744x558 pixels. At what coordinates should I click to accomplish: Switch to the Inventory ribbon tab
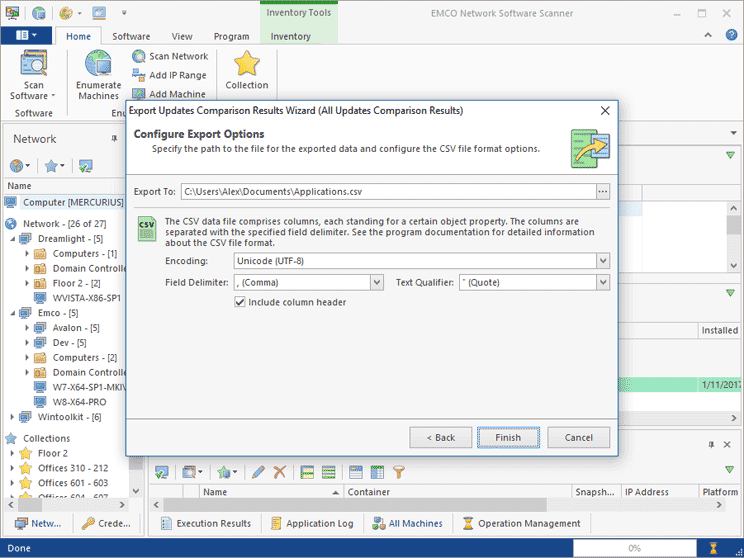tap(290, 36)
